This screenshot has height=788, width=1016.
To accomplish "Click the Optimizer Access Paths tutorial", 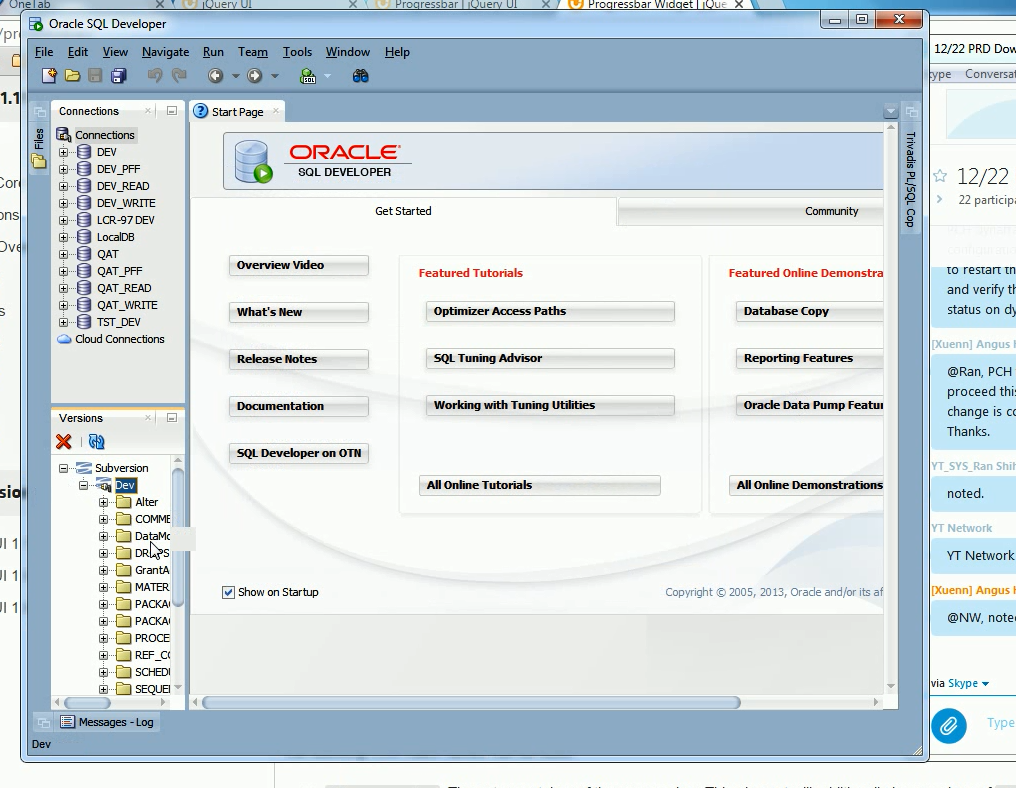I will coord(550,311).
